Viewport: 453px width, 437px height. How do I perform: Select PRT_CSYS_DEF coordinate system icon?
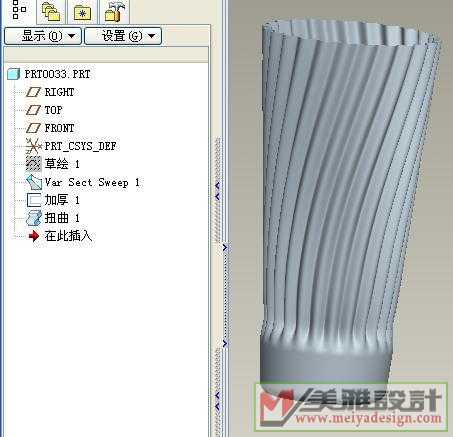point(33,146)
